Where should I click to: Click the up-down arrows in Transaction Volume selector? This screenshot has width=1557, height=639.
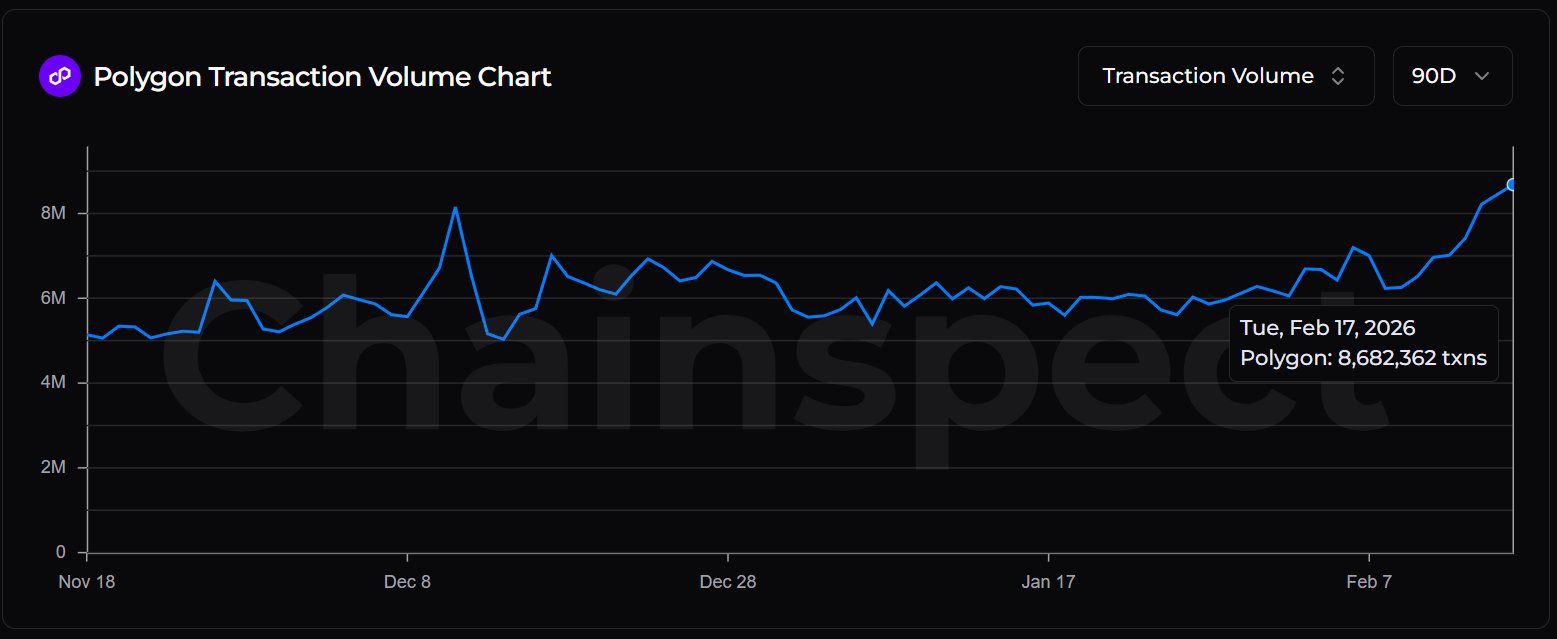[1337, 76]
